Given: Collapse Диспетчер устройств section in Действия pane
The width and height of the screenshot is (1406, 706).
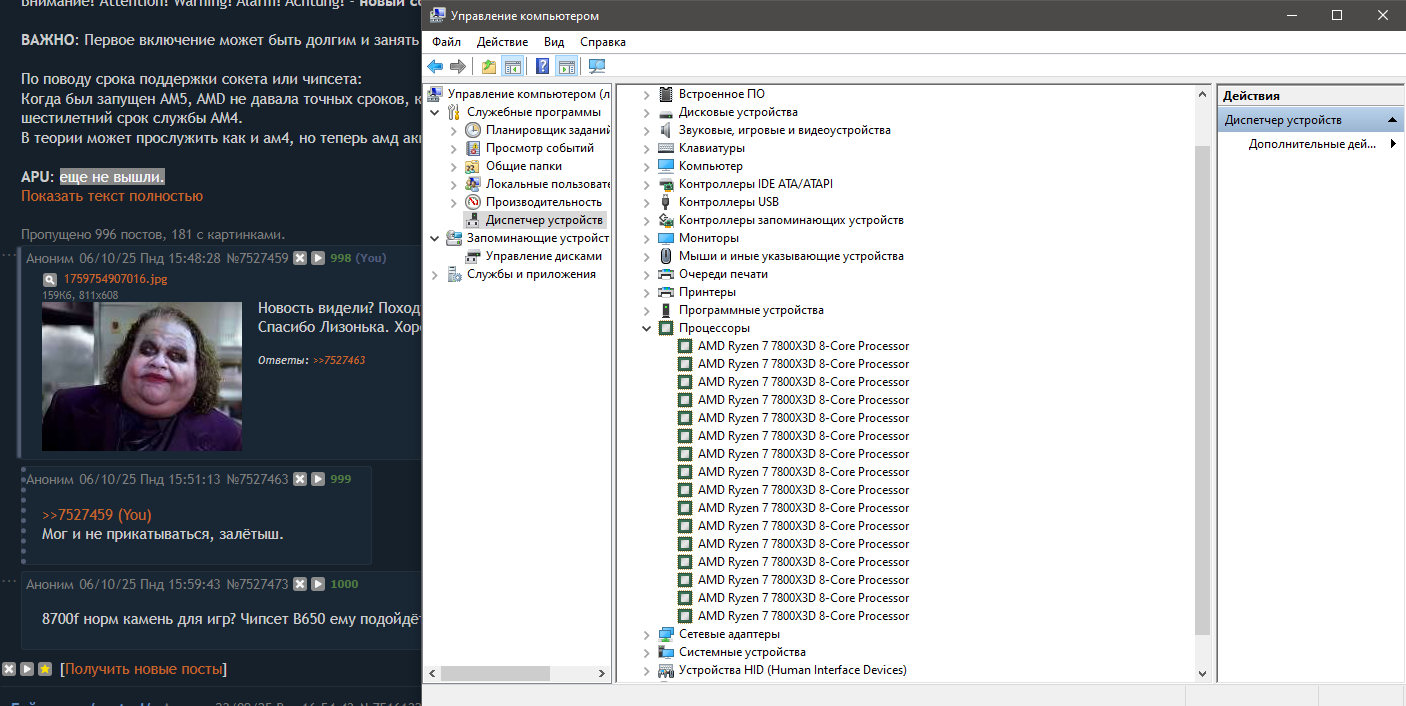Looking at the screenshot, I should (x=1394, y=120).
